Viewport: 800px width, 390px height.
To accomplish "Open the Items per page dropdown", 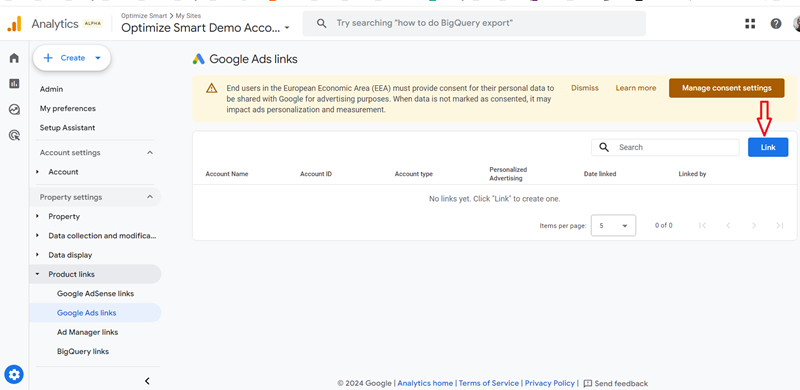I will click(x=613, y=225).
